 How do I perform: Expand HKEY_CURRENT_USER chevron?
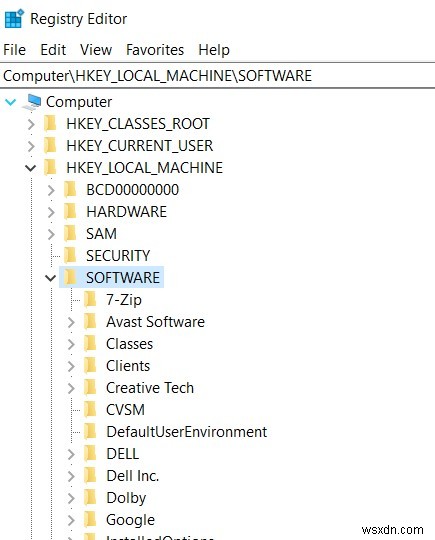pyautogui.click(x=31, y=146)
